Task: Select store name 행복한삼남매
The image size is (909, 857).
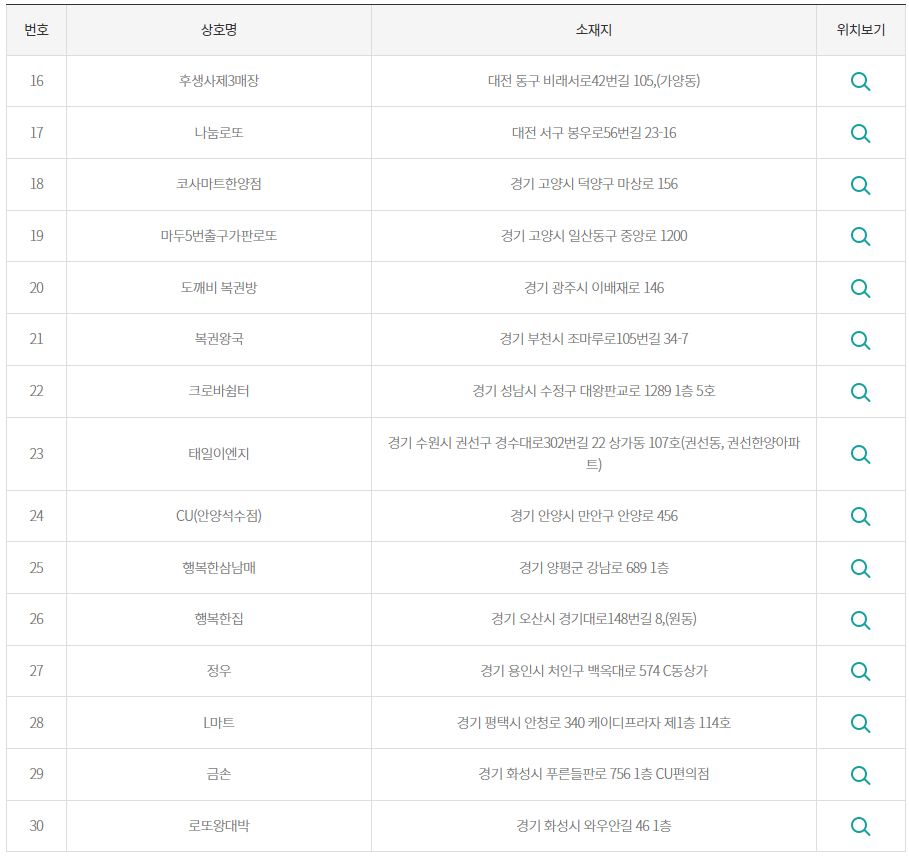Action: (219, 568)
